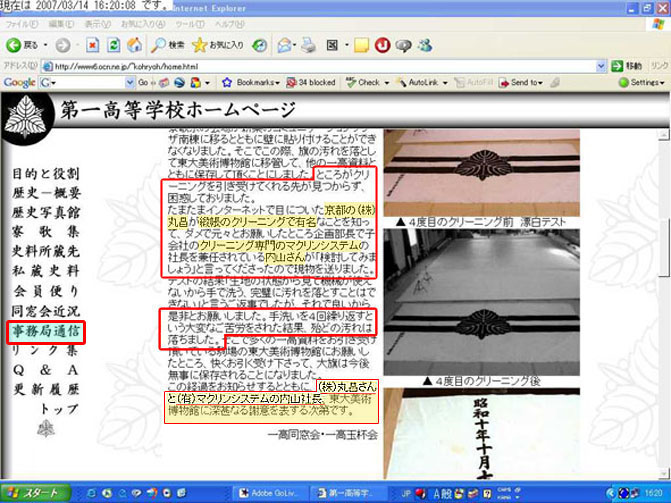This screenshot has height=503, width=671.
Task: Open the Settings menu in Google toolbar
Action: pos(642,83)
